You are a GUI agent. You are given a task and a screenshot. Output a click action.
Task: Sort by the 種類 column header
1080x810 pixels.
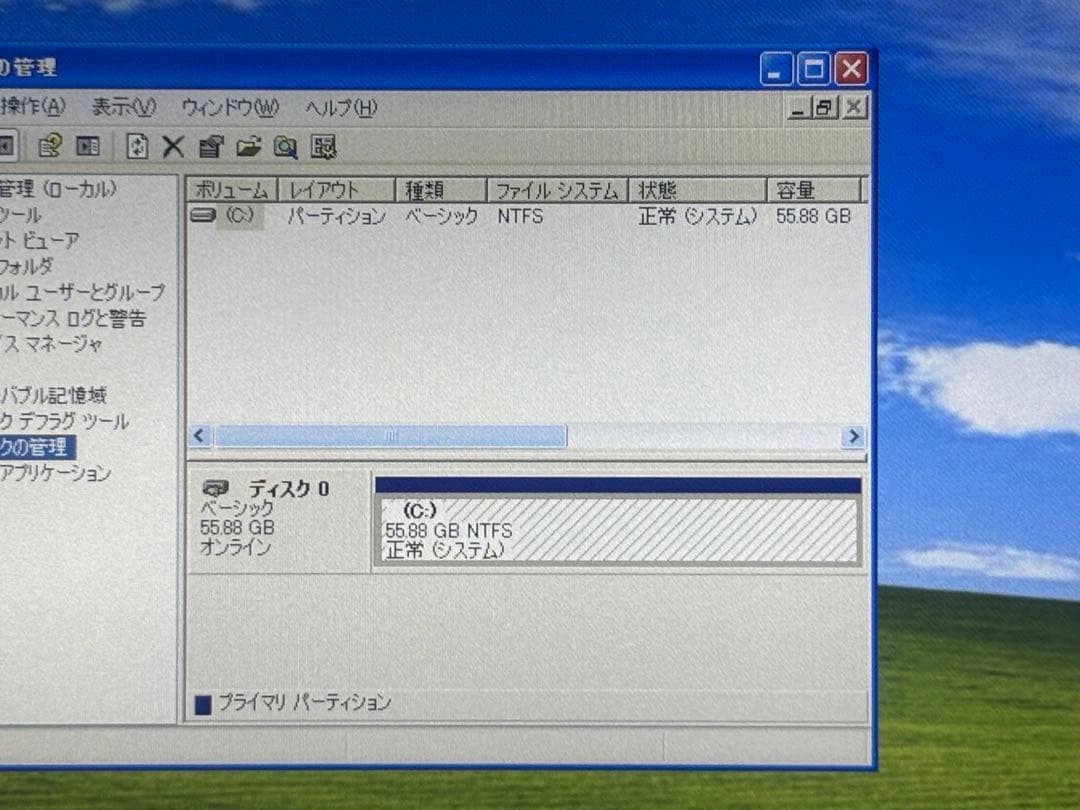441,190
